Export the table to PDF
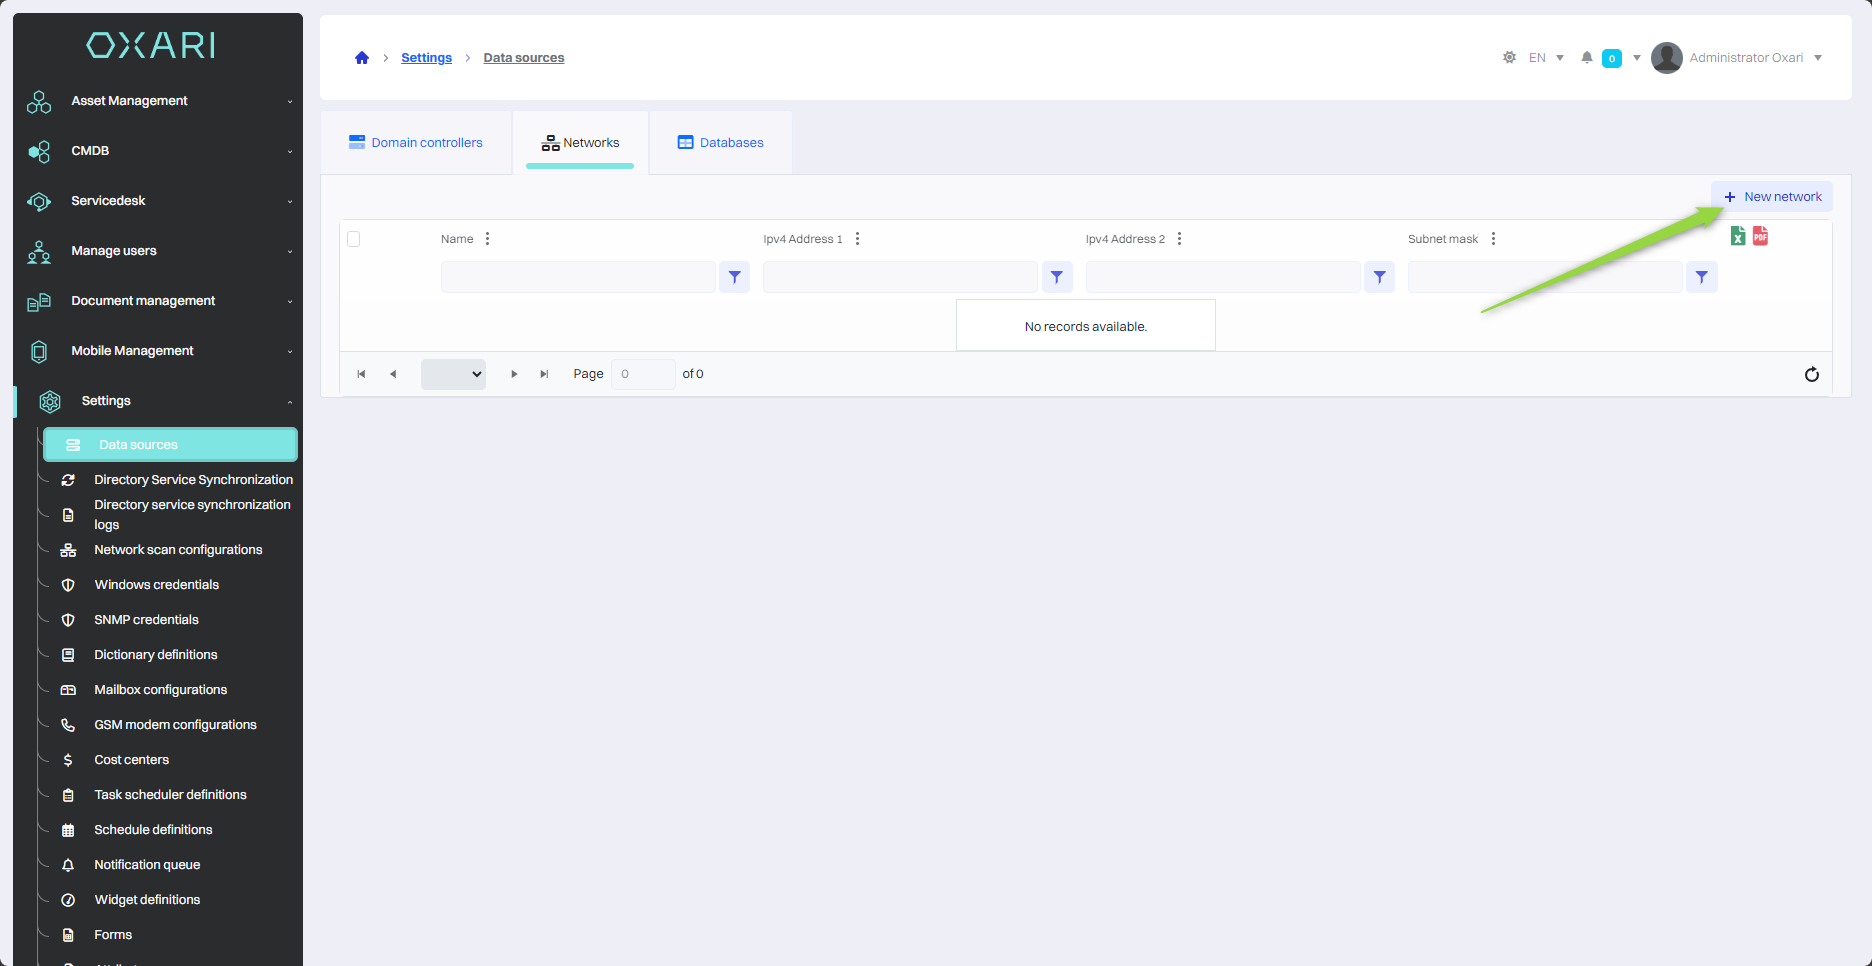The image size is (1872, 966). coord(1760,236)
